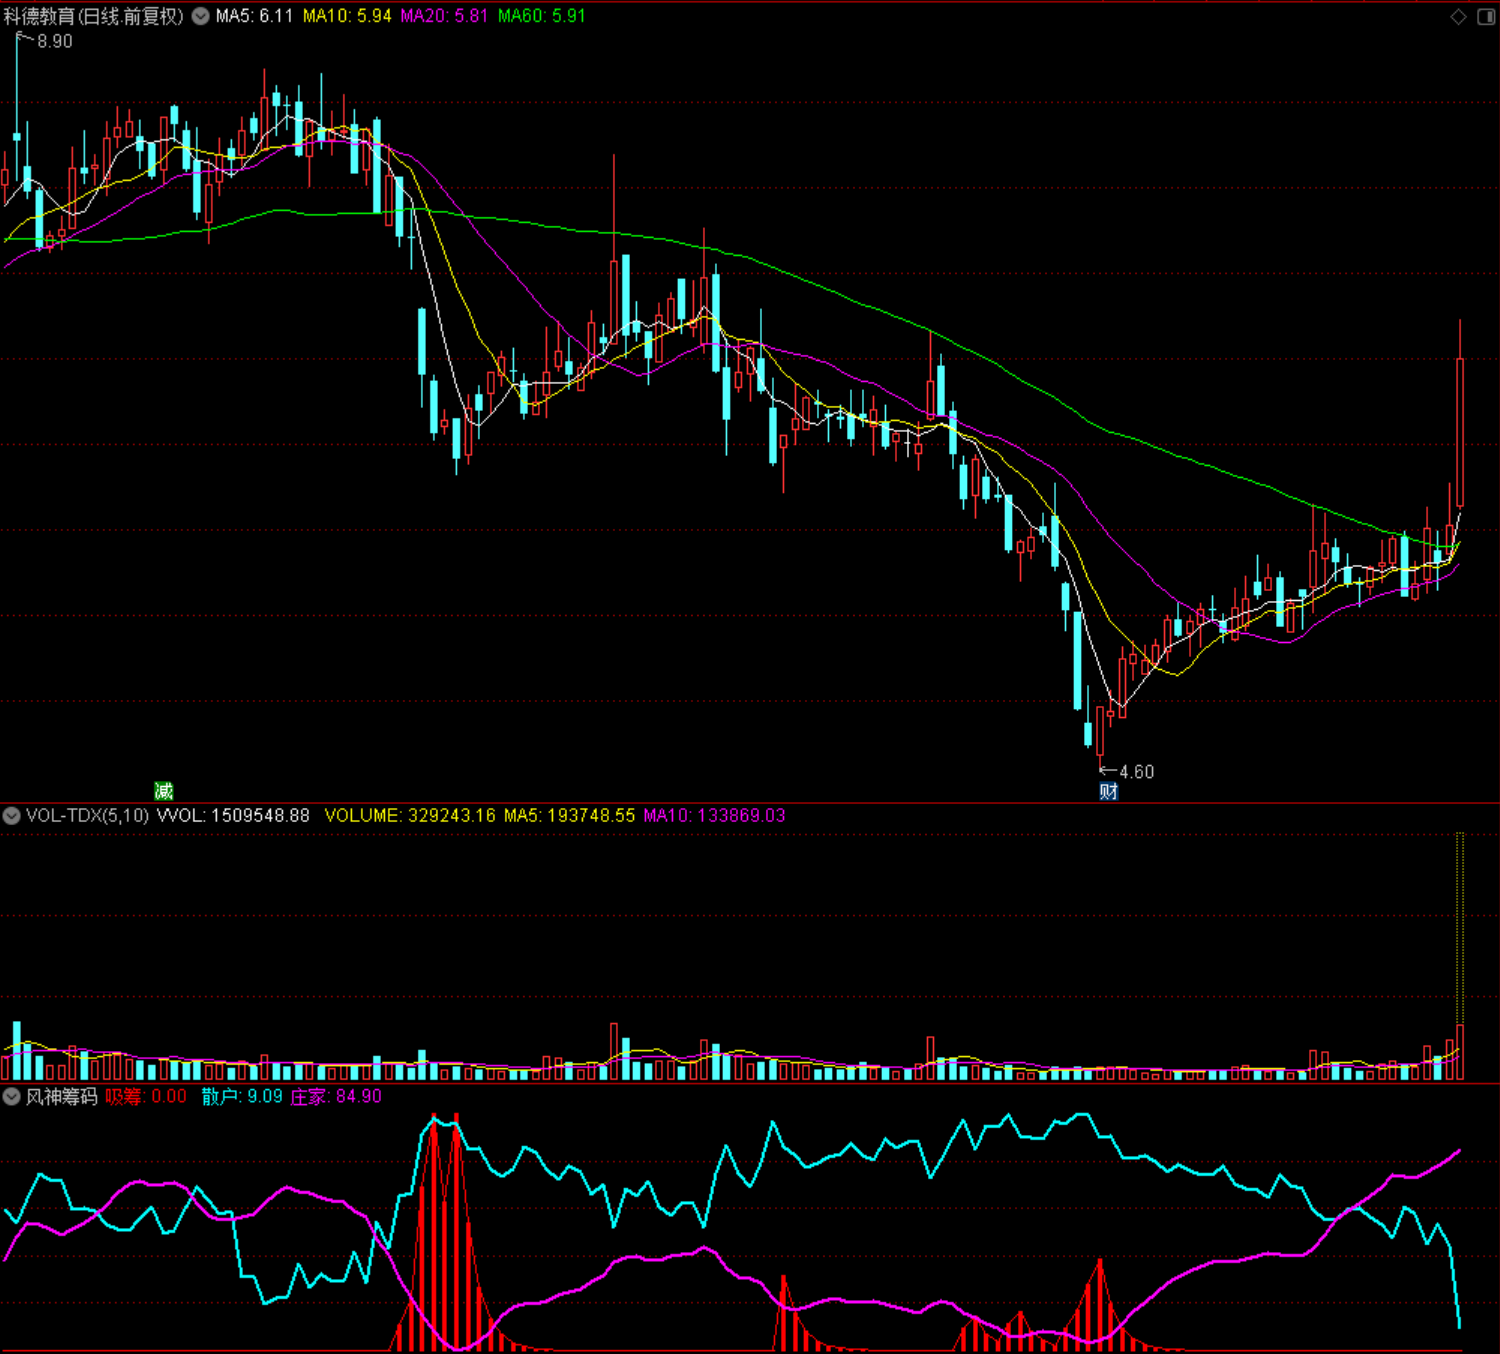Expand the 风神筹码 indicator dropdown arrow
Image resolution: width=1500 pixels, height=1354 pixels.
coord(12,1097)
